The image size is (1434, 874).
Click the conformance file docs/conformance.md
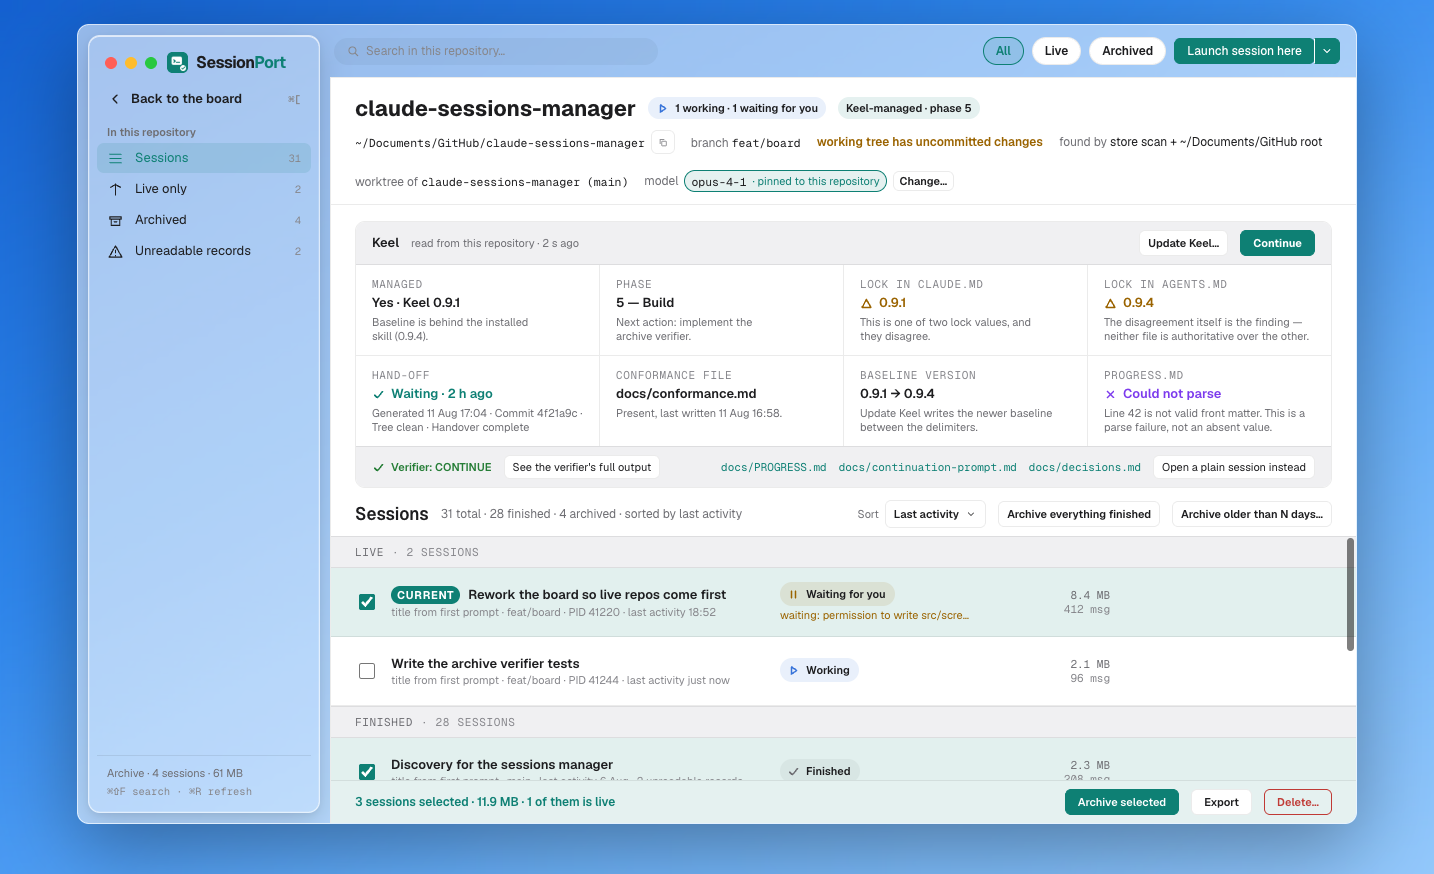(x=686, y=394)
